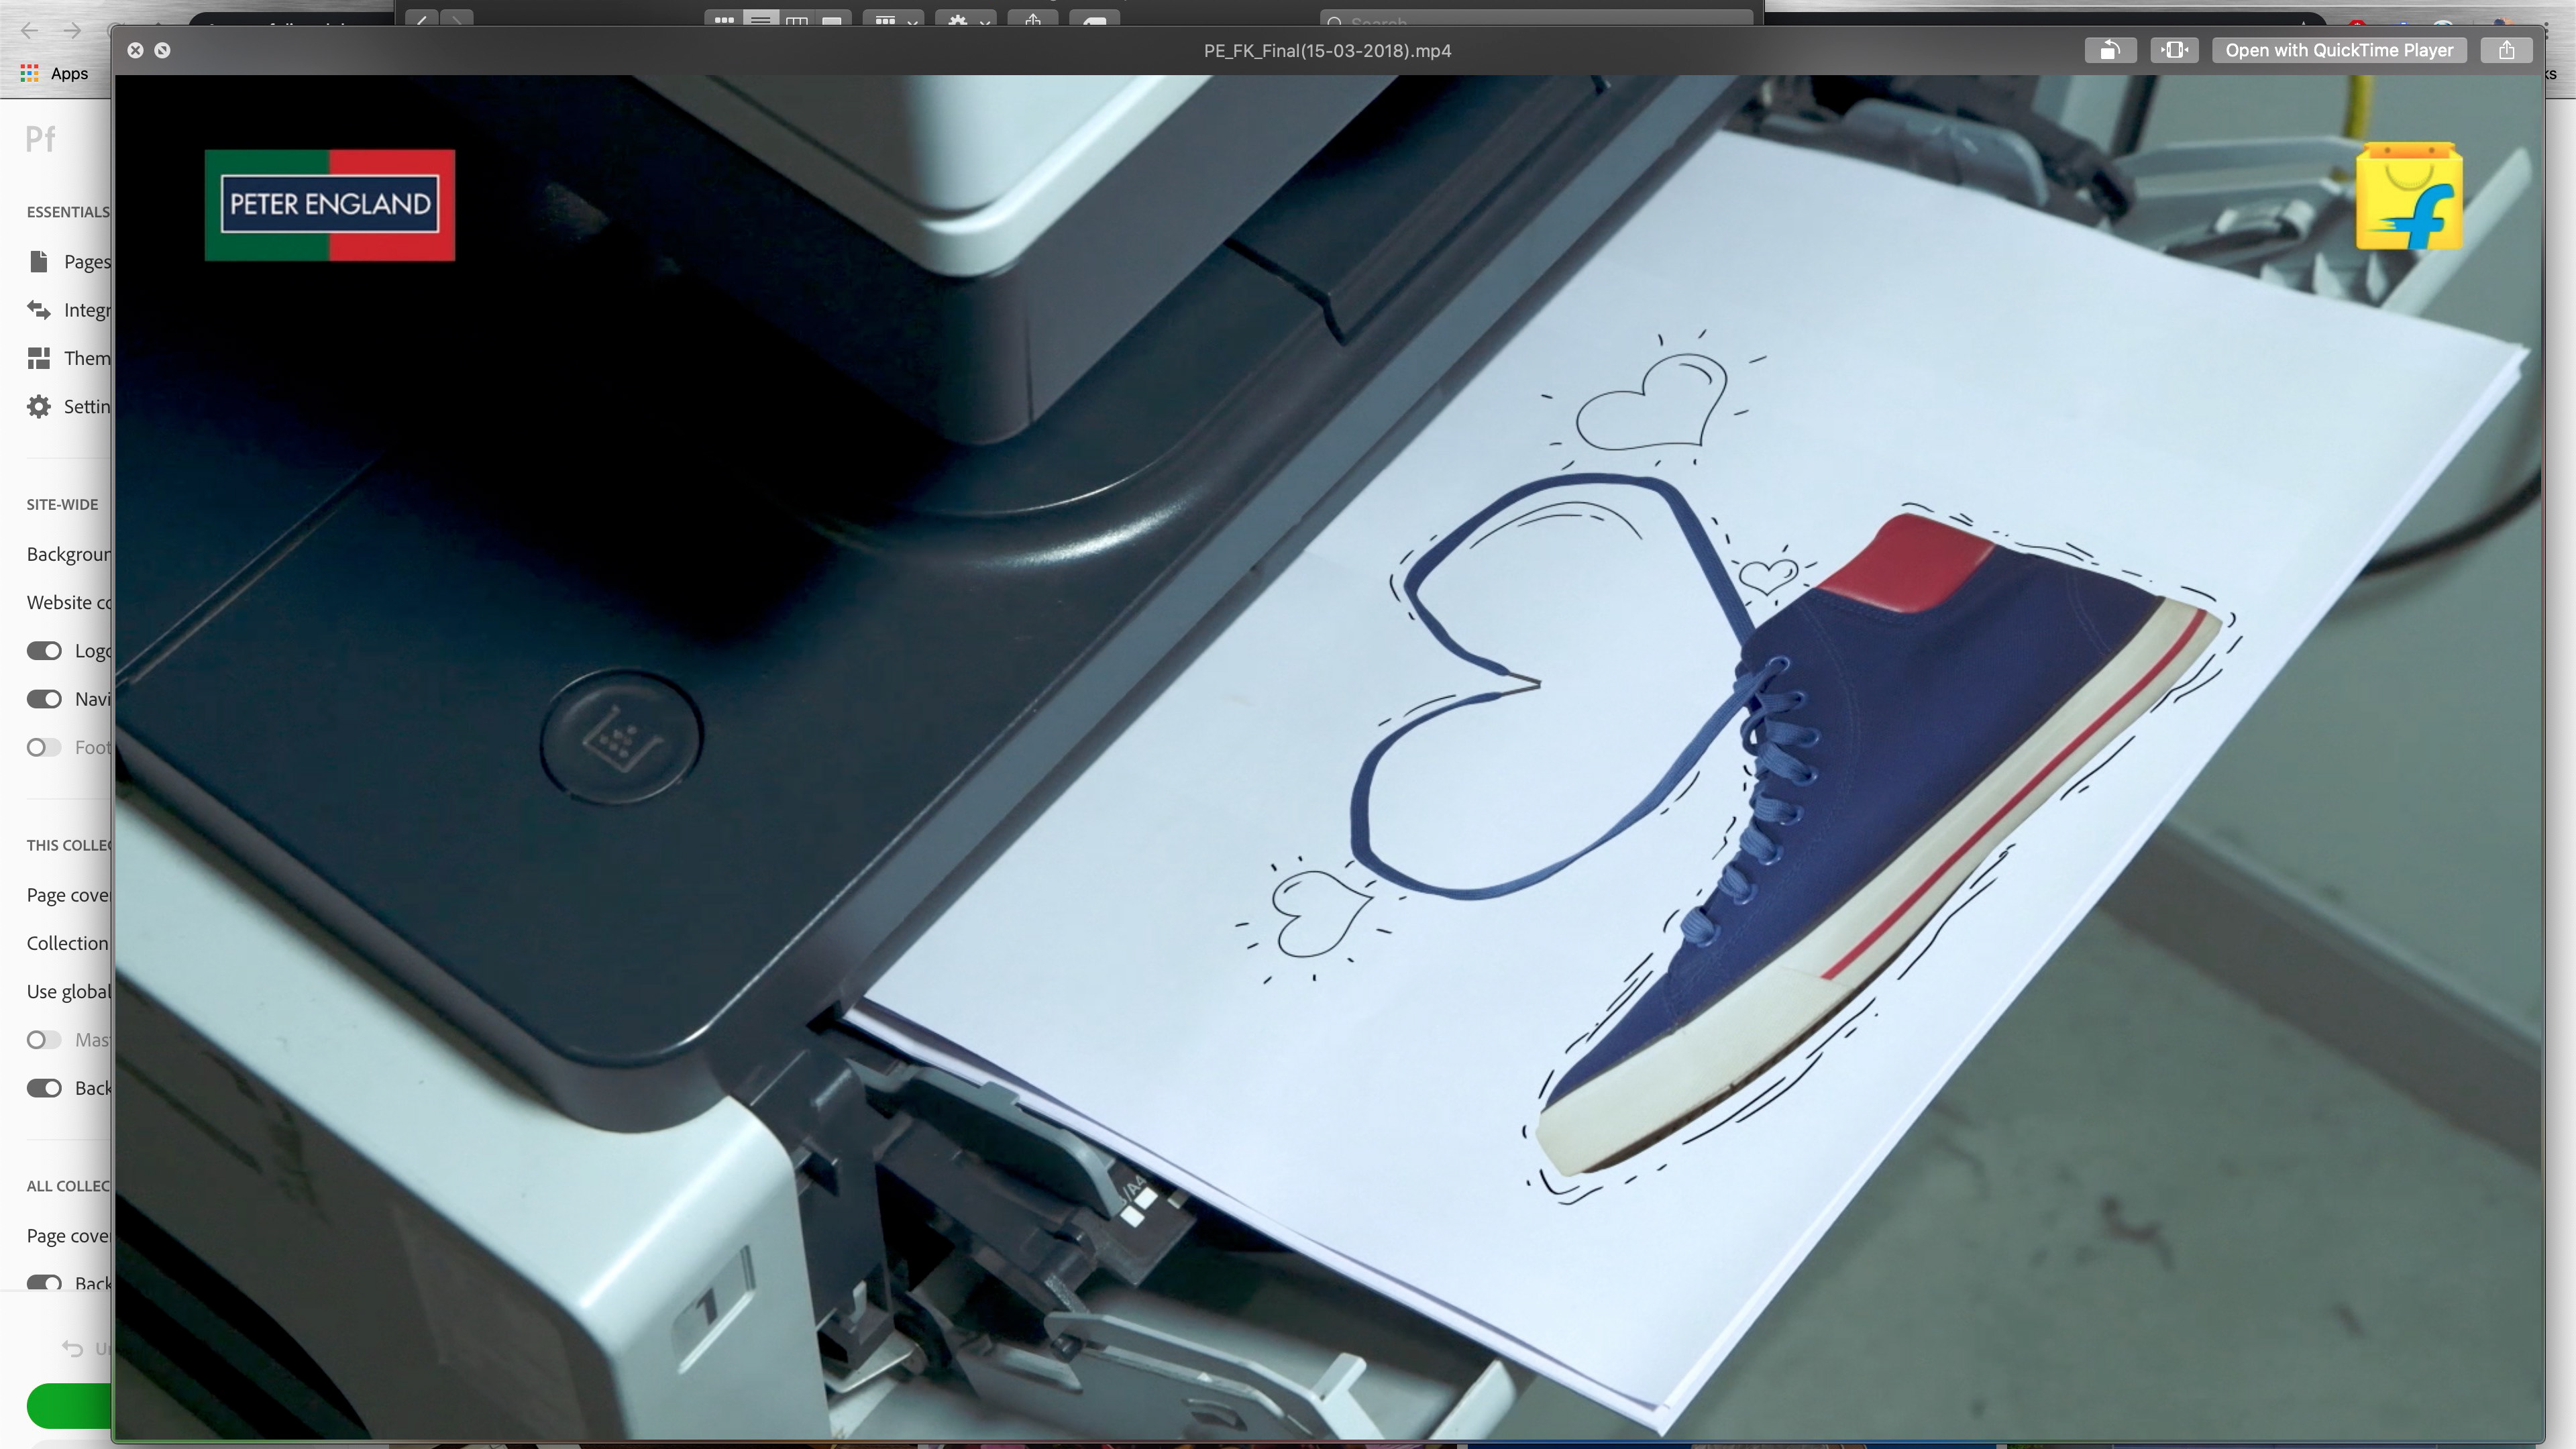Toggle the Logo switch off
The height and width of the screenshot is (1449, 2576).
pos(44,651)
